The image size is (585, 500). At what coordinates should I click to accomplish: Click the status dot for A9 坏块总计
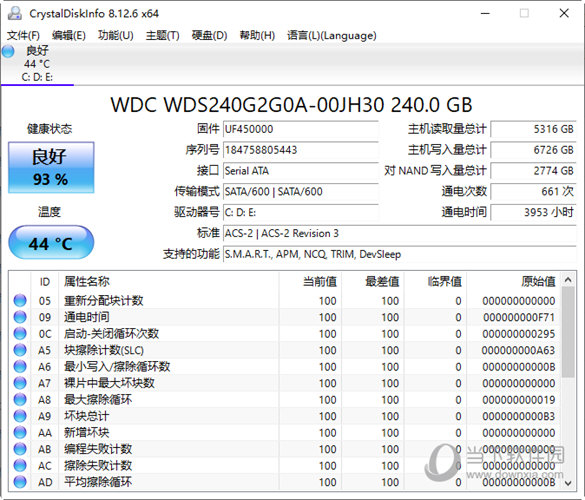coord(20,416)
